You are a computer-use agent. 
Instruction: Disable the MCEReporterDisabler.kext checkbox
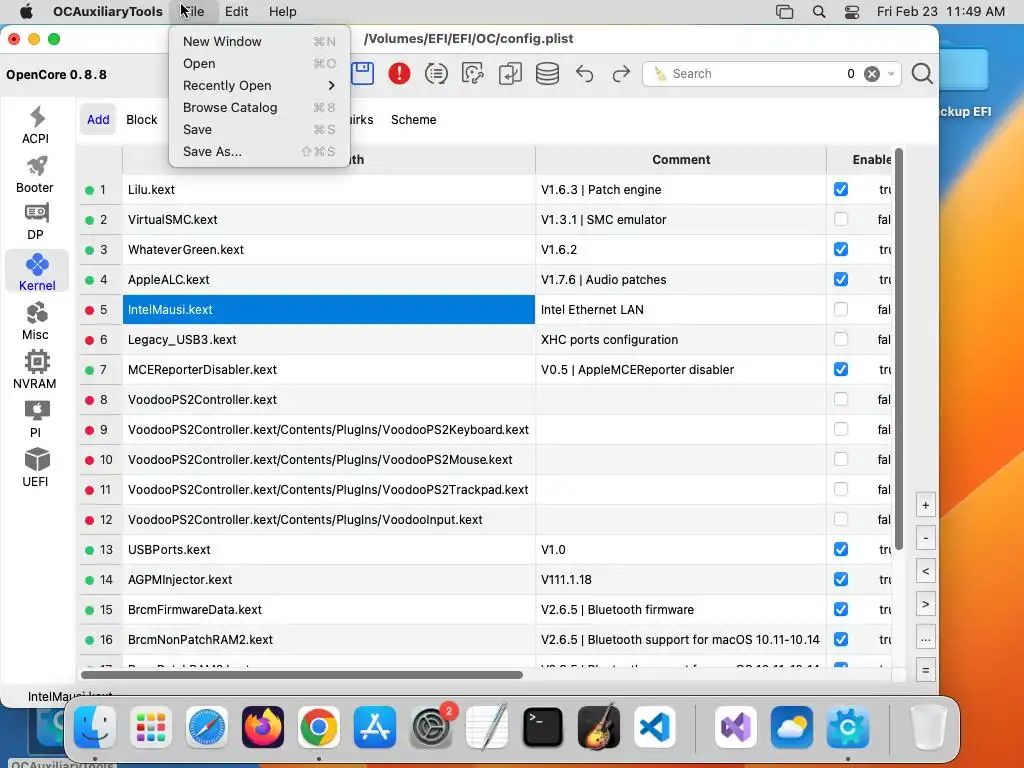click(840, 370)
